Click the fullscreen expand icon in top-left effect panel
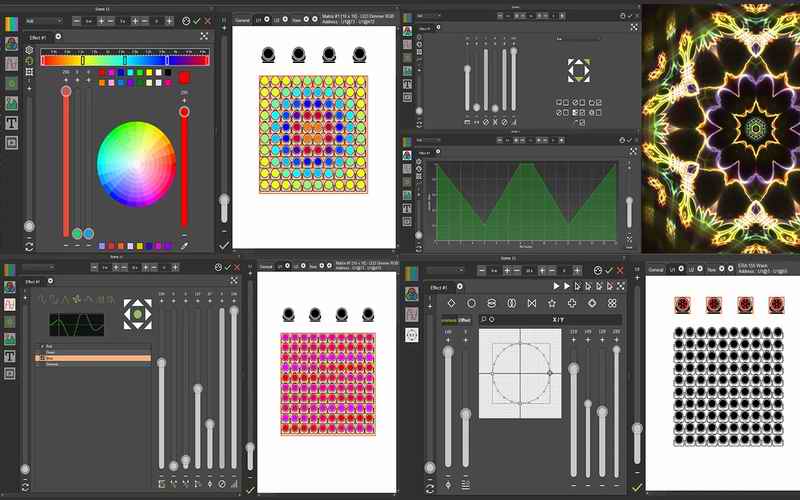 coord(204,36)
